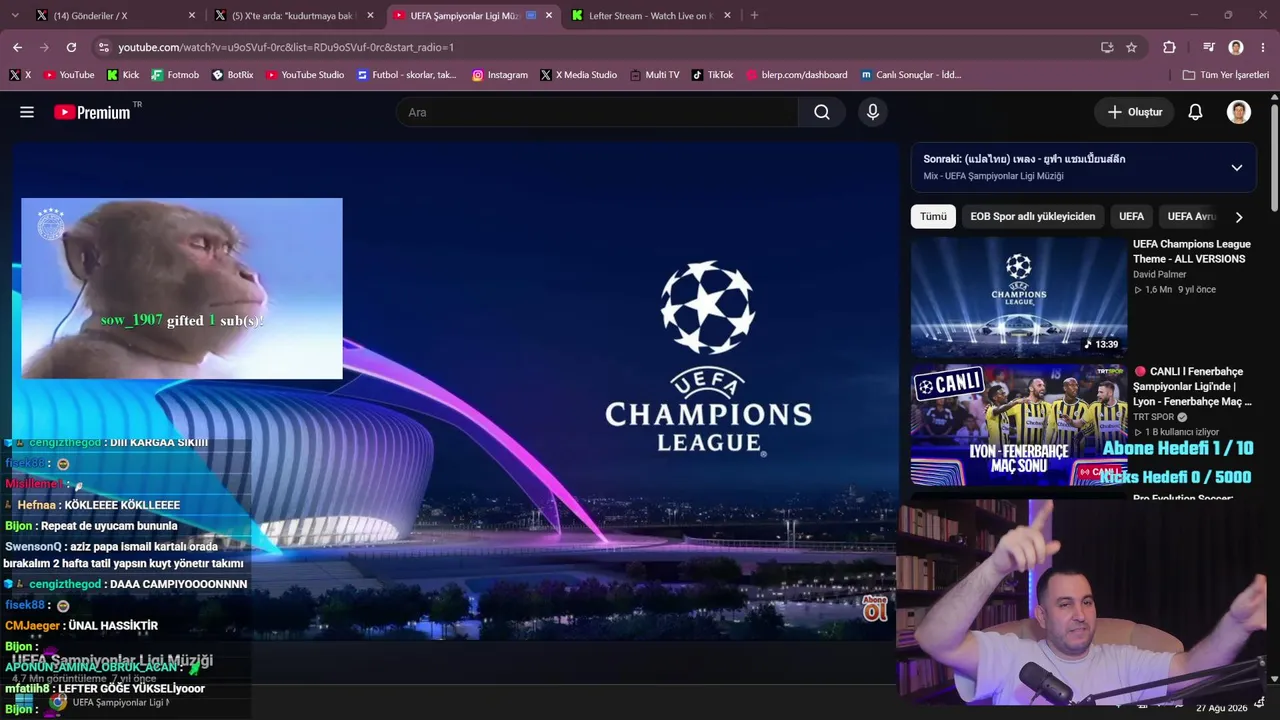The image size is (1280, 720).
Task: Focus the YouTube Ara search field
Action: point(597,112)
